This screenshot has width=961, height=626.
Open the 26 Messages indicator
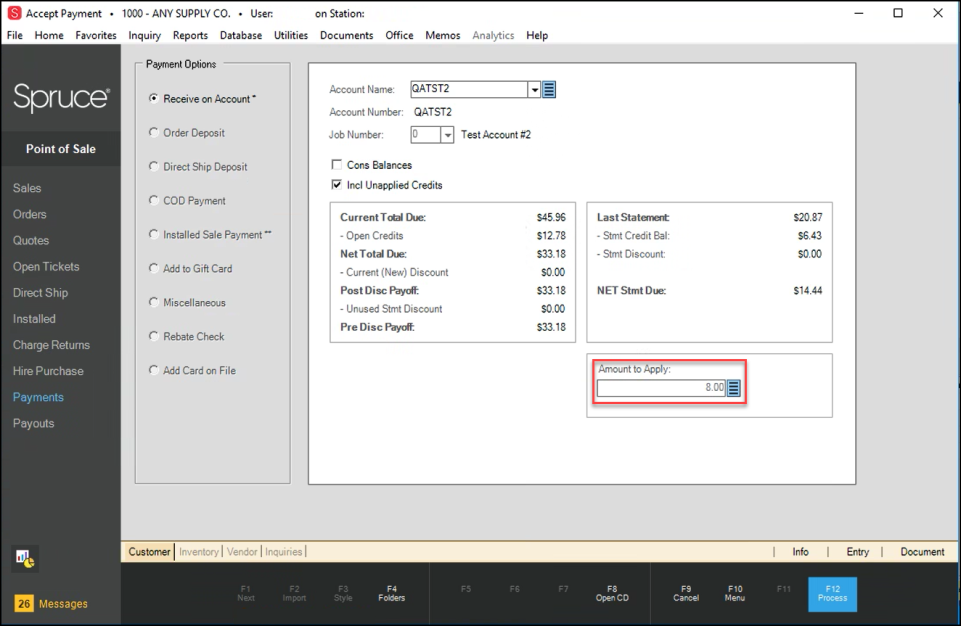(x=51, y=603)
